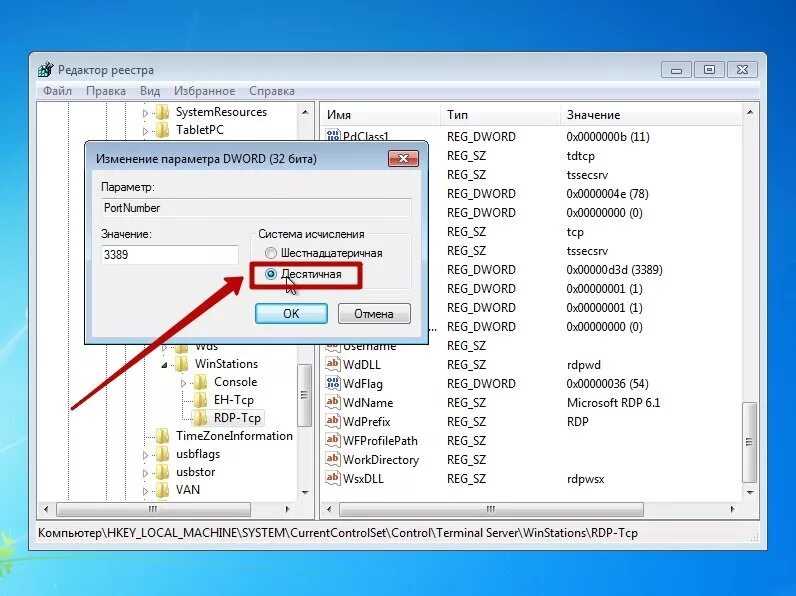
Task: Open the Справка menu
Action: [272, 91]
